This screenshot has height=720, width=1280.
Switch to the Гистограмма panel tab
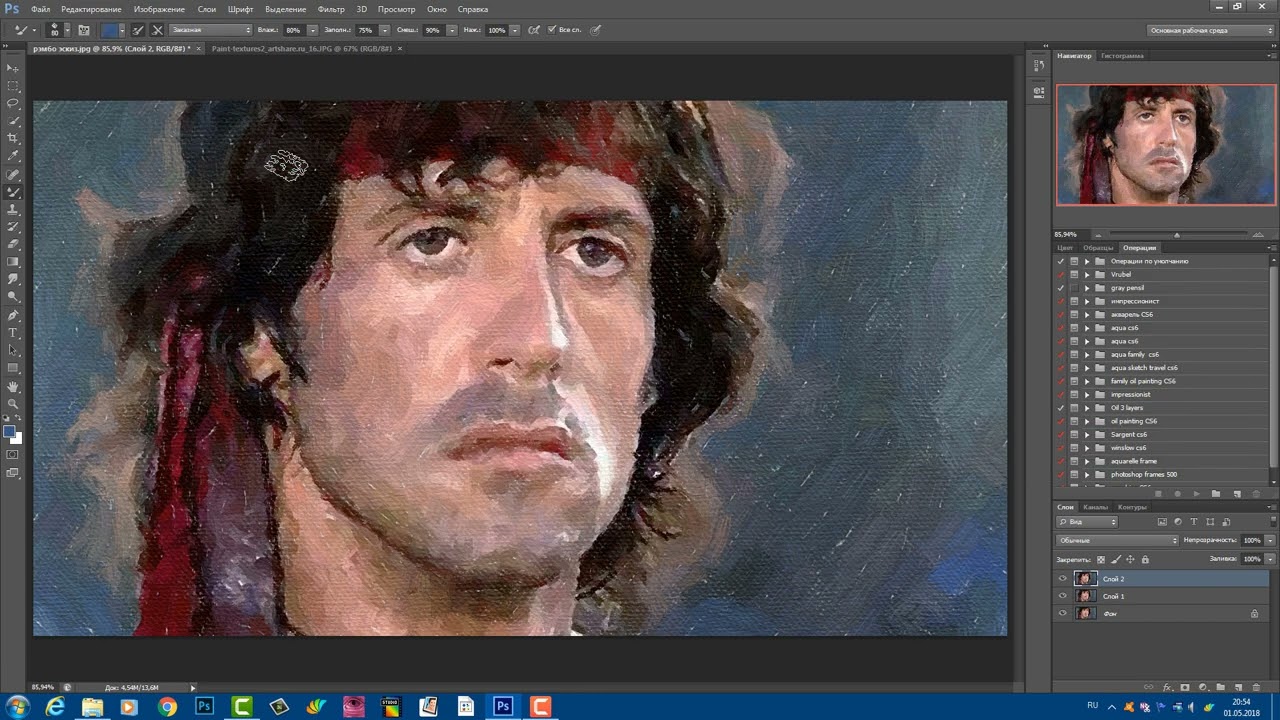pyautogui.click(x=1122, y=56)
